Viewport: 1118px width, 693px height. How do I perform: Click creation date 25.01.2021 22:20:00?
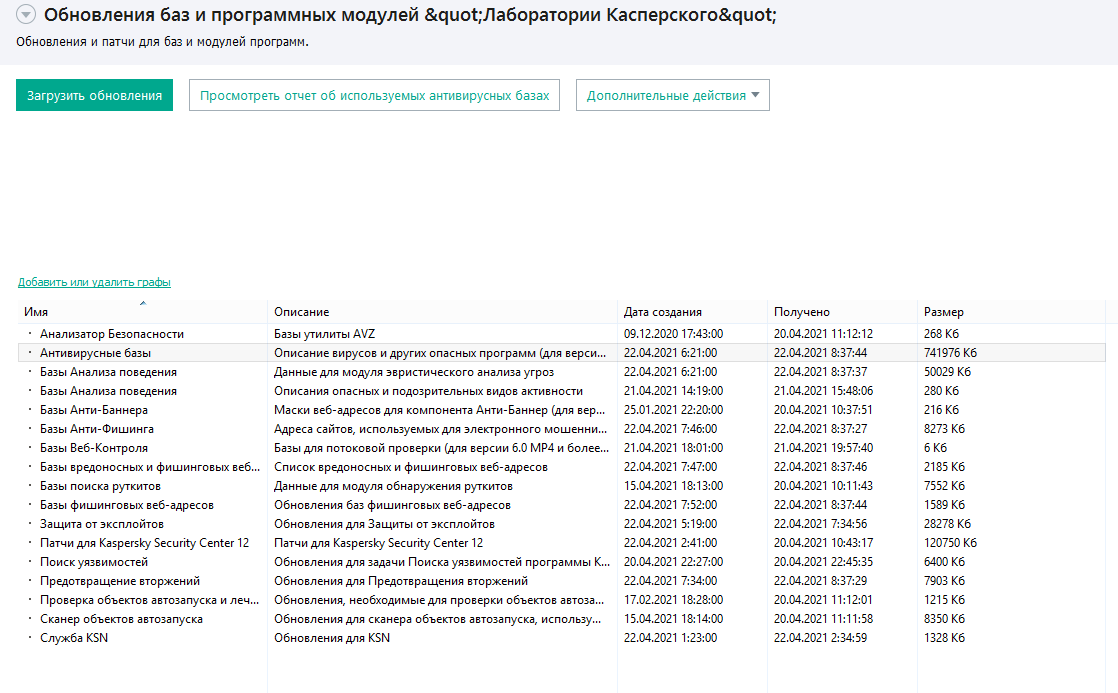point(673,410)
